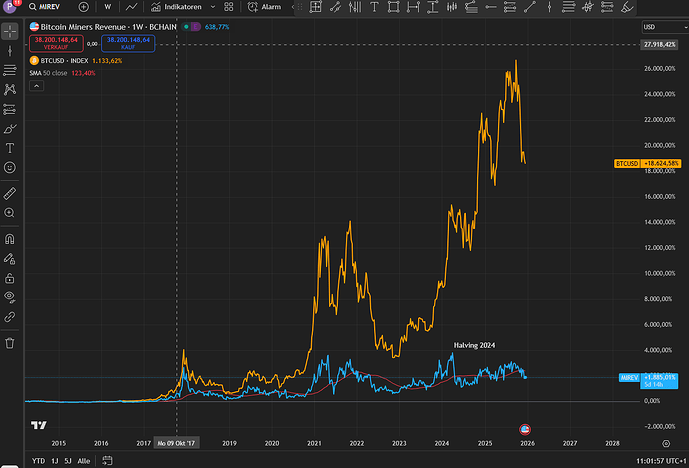
Task: Open the Alarm menu
Action: (264, 7)
